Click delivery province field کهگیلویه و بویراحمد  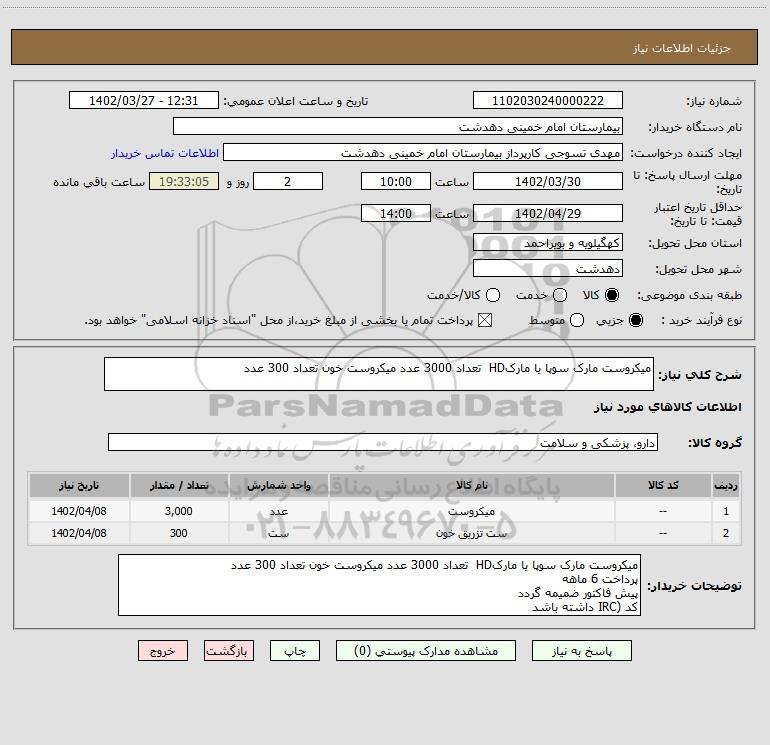(x=548, y=242)
